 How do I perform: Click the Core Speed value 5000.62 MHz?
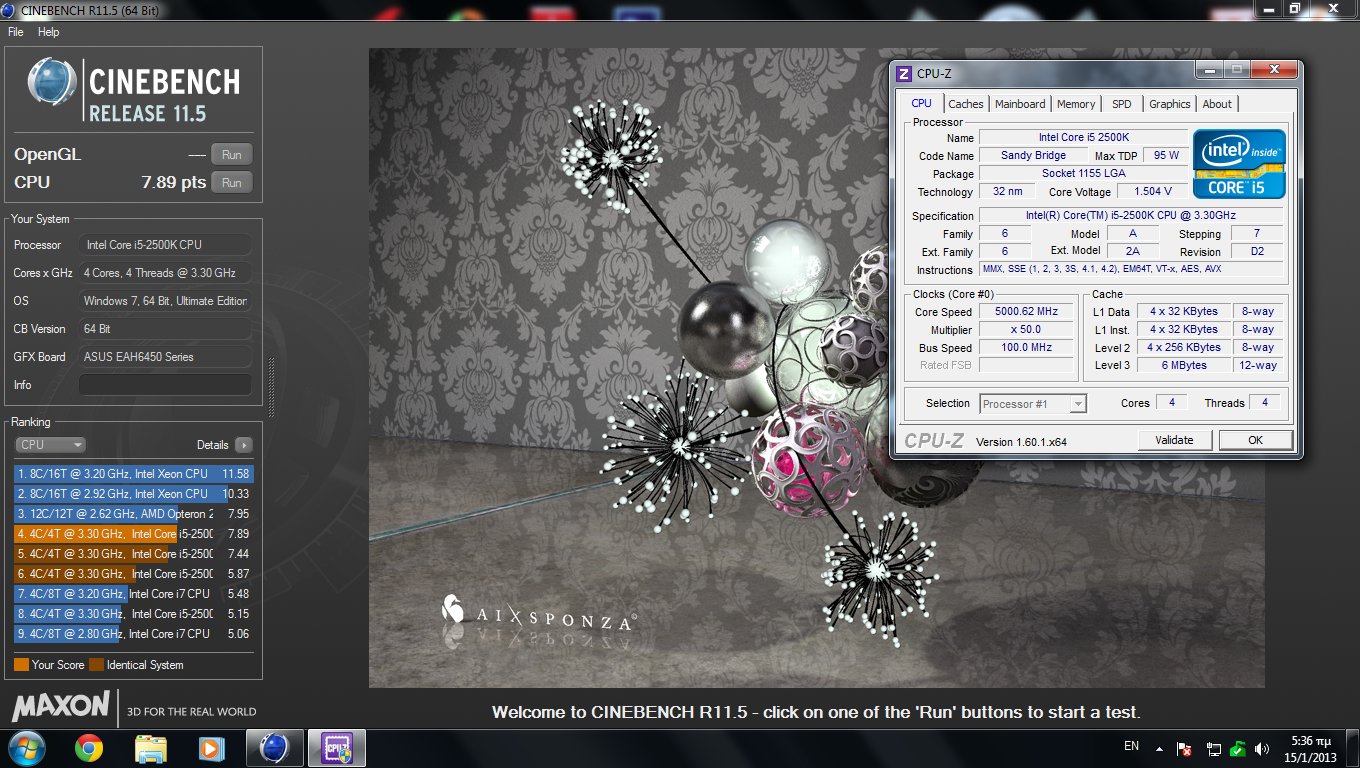(1025, 312)
